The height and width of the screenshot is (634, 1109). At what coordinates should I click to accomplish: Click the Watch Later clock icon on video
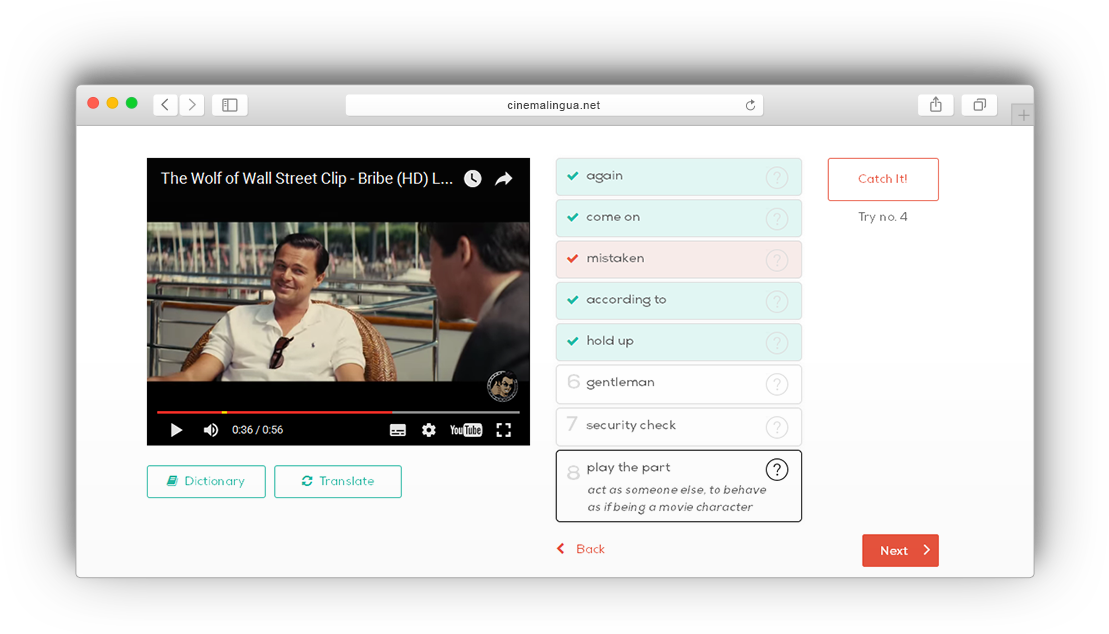pos(472,178)
